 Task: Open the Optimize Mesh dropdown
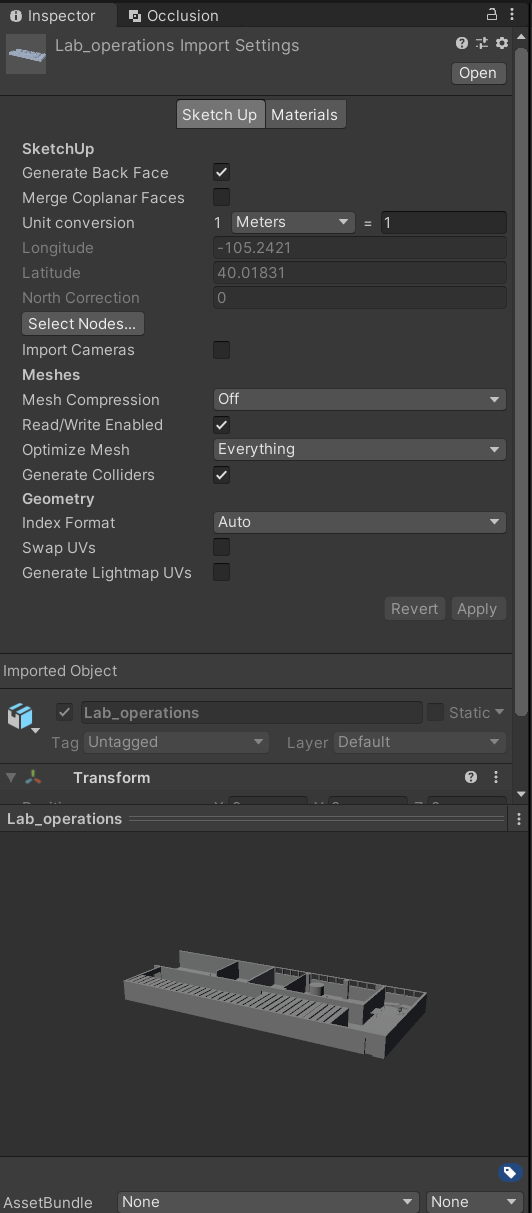click(x=360, y=449)
